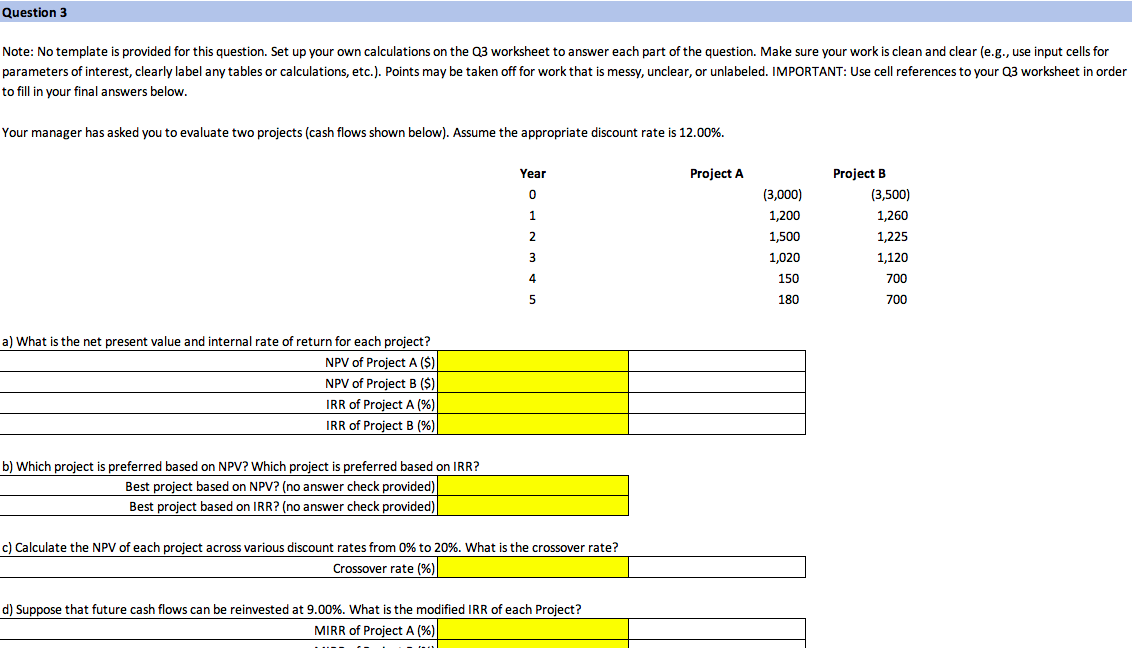This screenshot has height=648, width=1132.
Task: Click the 'IRR of Project B (%)' label
Action: click(380, 425)
